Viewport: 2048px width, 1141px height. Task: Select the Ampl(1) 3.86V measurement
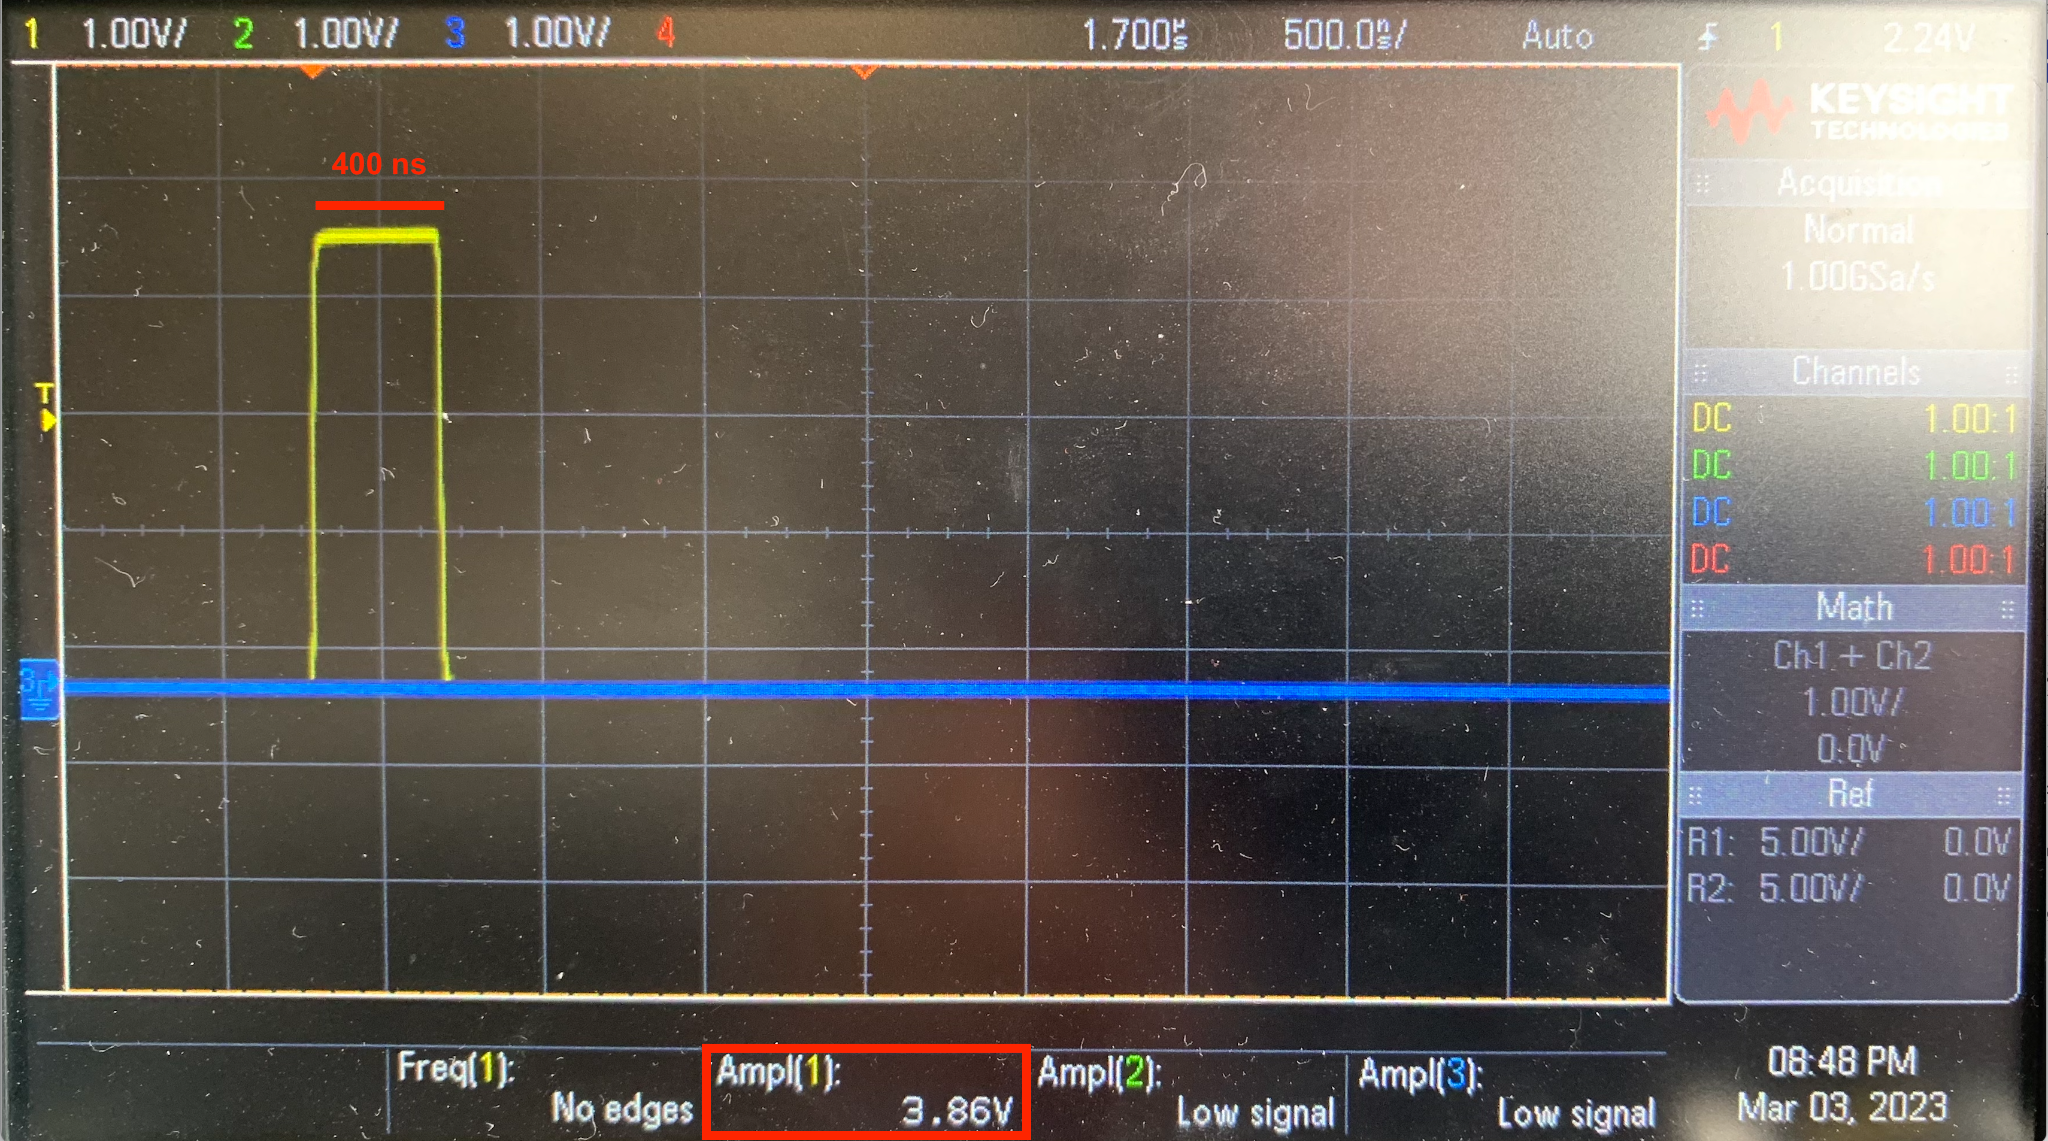pyautogui.click(x=866, y=1092)
